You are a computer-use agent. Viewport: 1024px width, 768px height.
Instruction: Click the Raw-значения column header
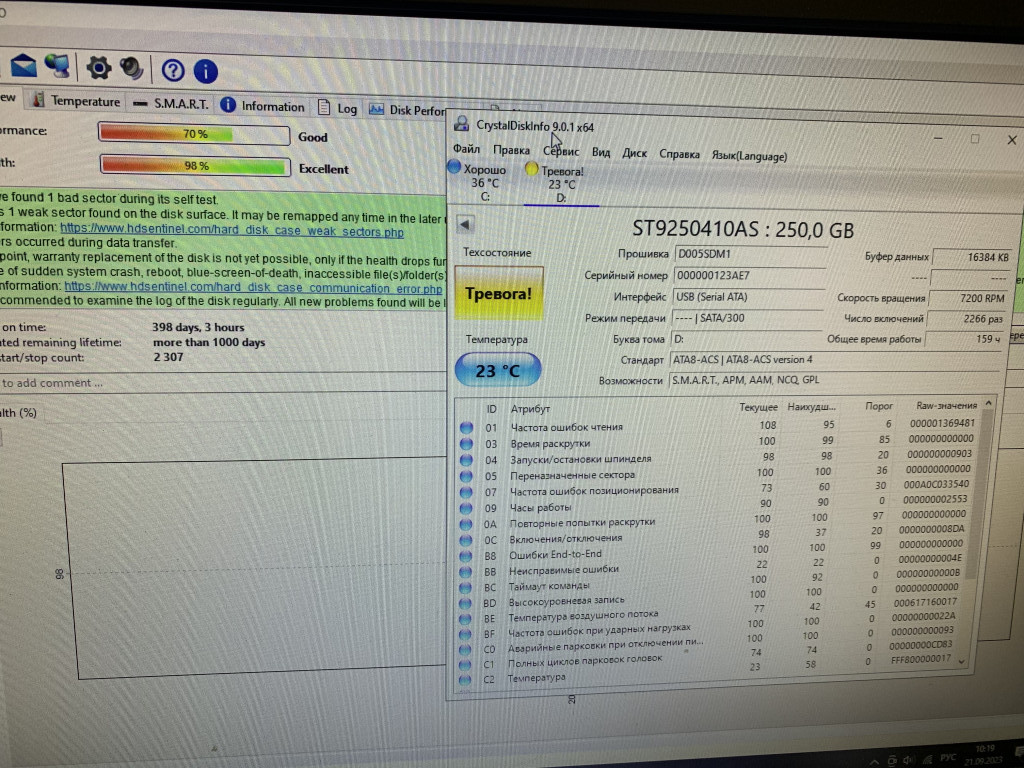pyautogui.click(x=946, y=405)
